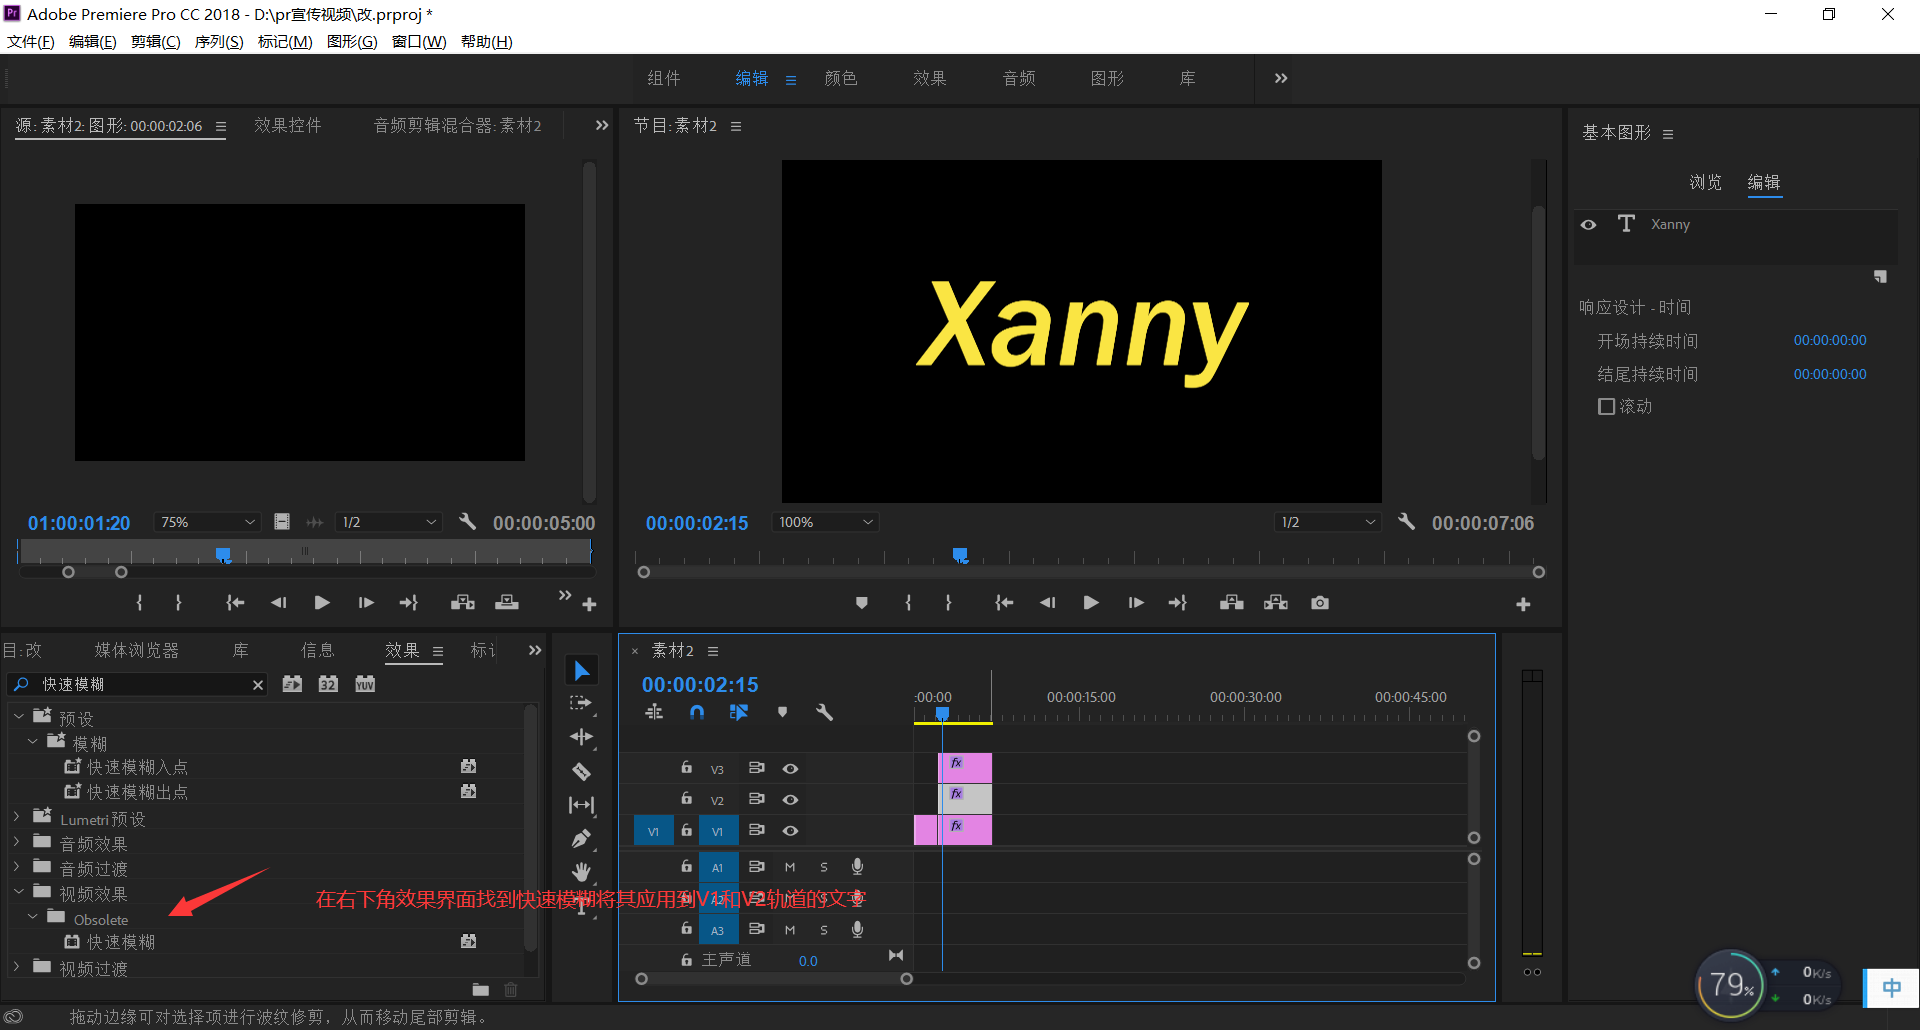This screenshot has width=1920, height=1030.
Task: Open Source monitor settings wrench
Action: [467, 521]
